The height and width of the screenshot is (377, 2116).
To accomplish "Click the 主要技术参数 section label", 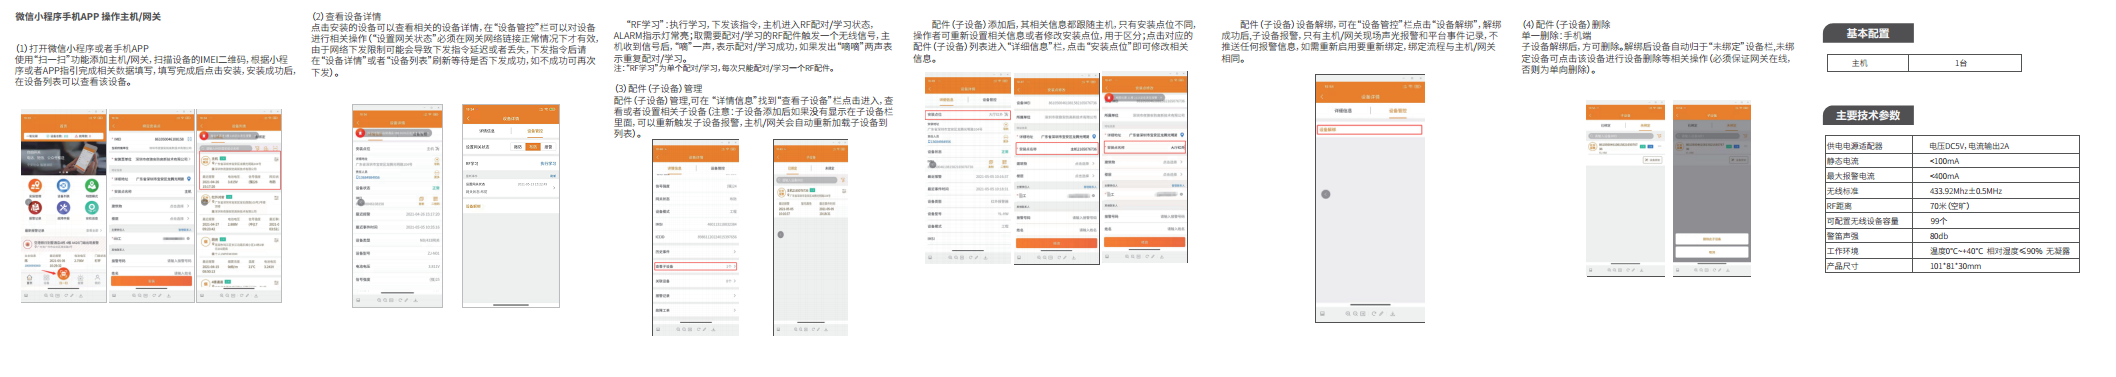I will click(1868, 115).
